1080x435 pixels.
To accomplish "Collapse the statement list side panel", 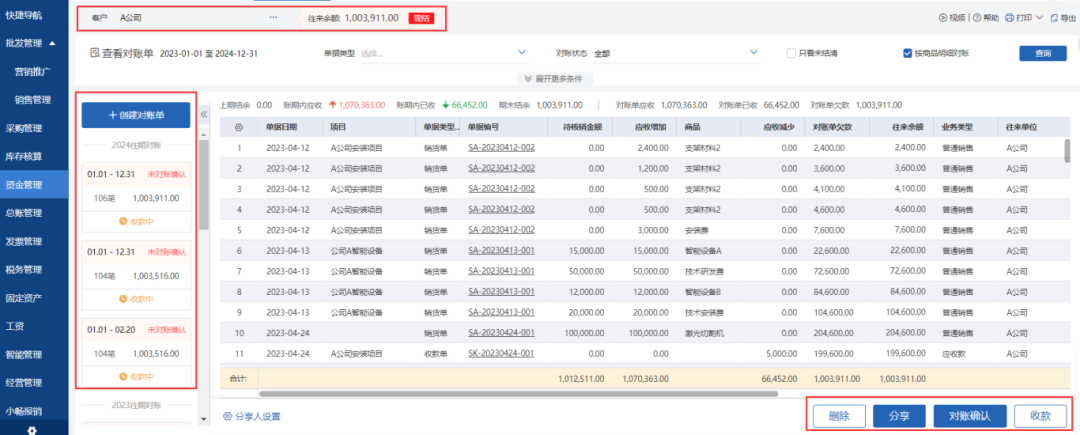I will pos(204,115).
